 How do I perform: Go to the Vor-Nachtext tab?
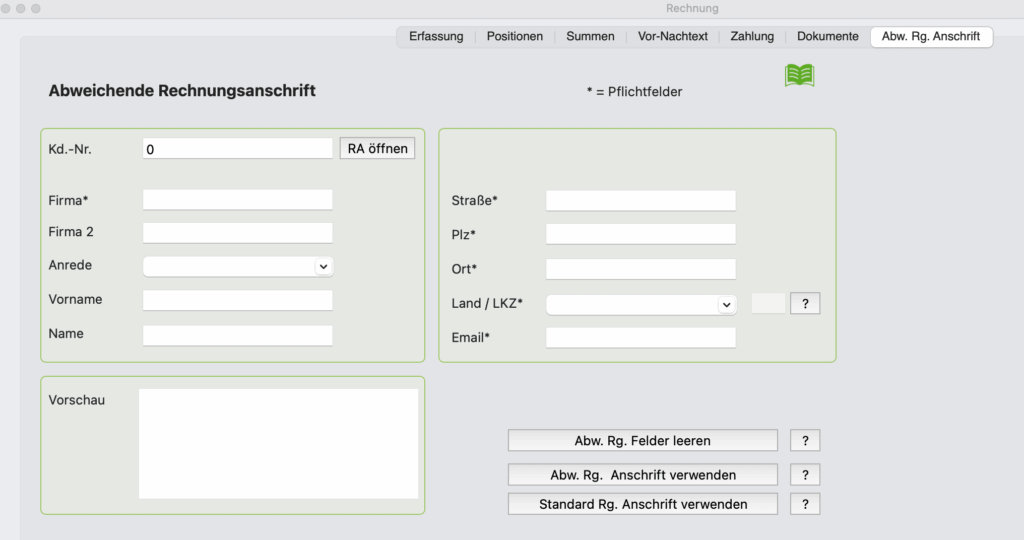pyautogui.click(x=673, y=37)
